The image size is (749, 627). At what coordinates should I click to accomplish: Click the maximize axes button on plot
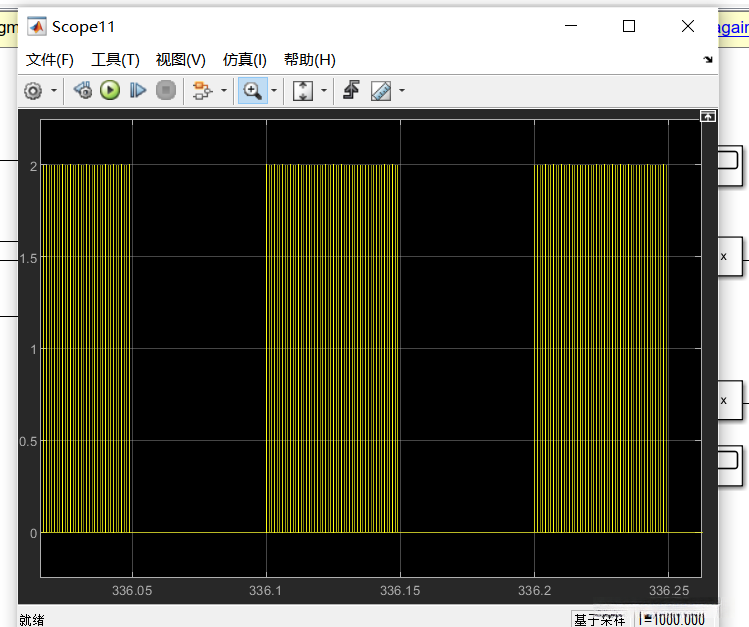(x=708, y=117)
